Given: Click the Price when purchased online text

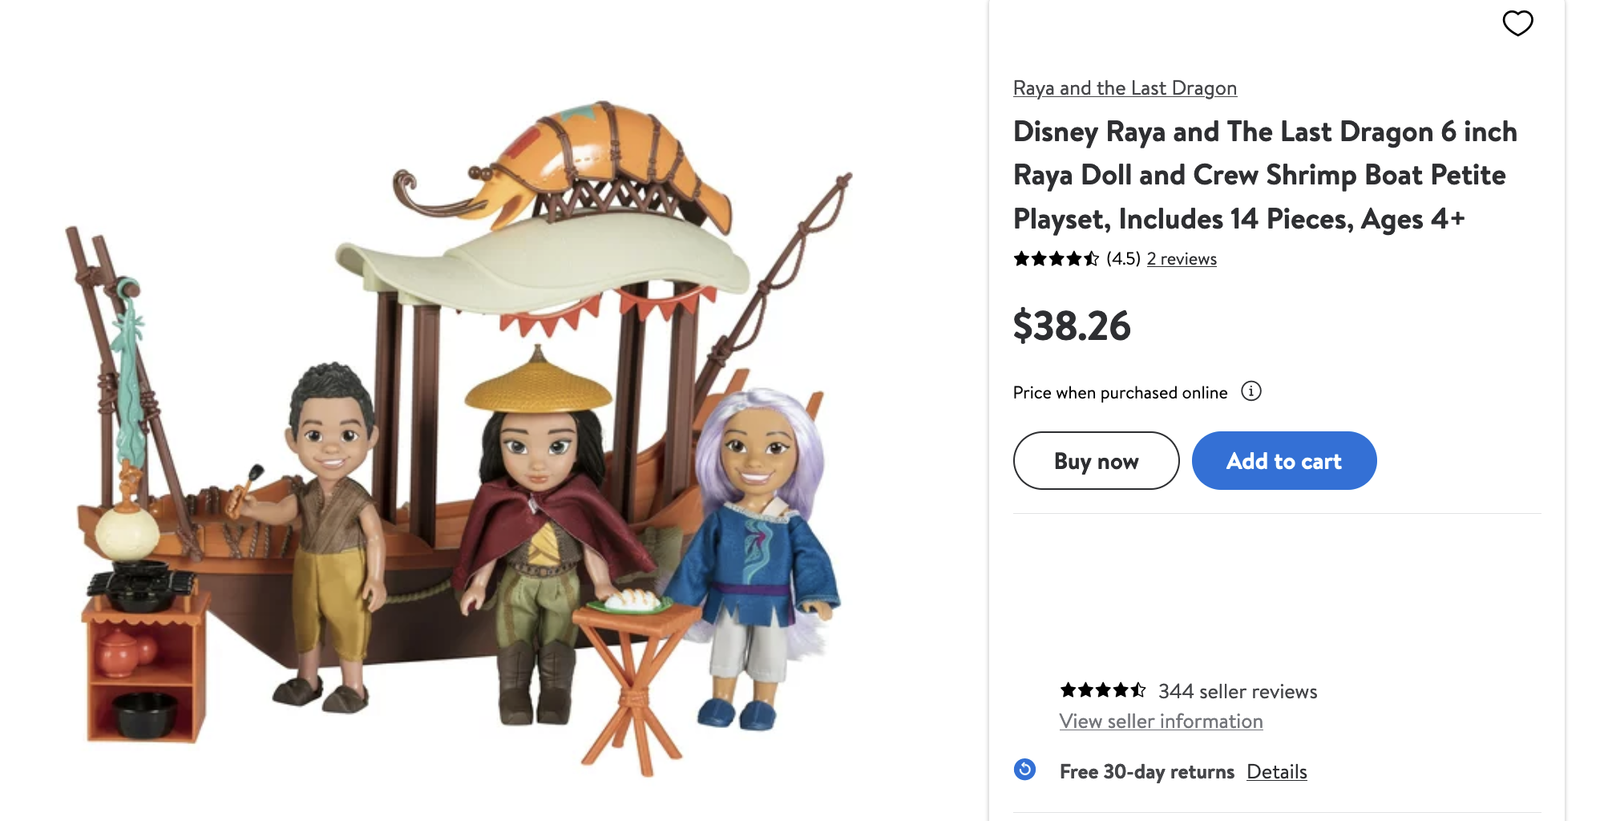Looking at the screenshot, I should [x=1120, y=392].
